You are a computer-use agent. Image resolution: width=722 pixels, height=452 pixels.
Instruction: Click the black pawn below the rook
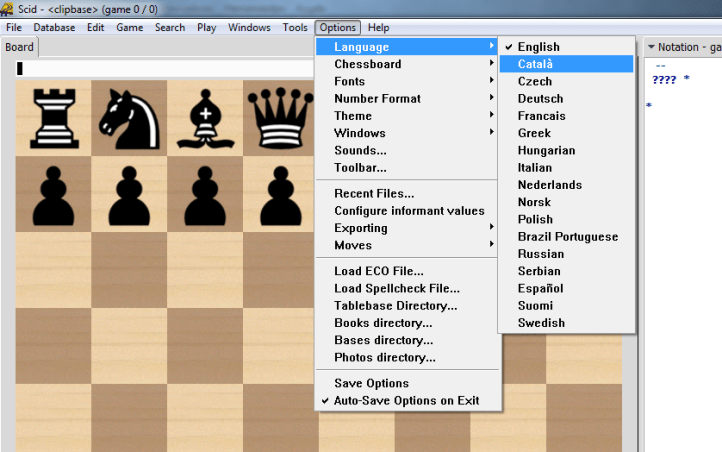(x=53, y=193)
